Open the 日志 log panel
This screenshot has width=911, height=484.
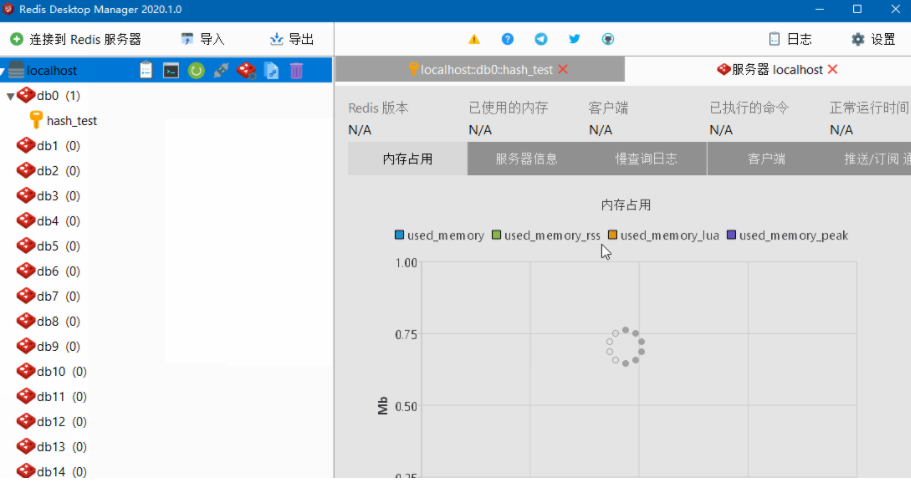click(790, 39)
